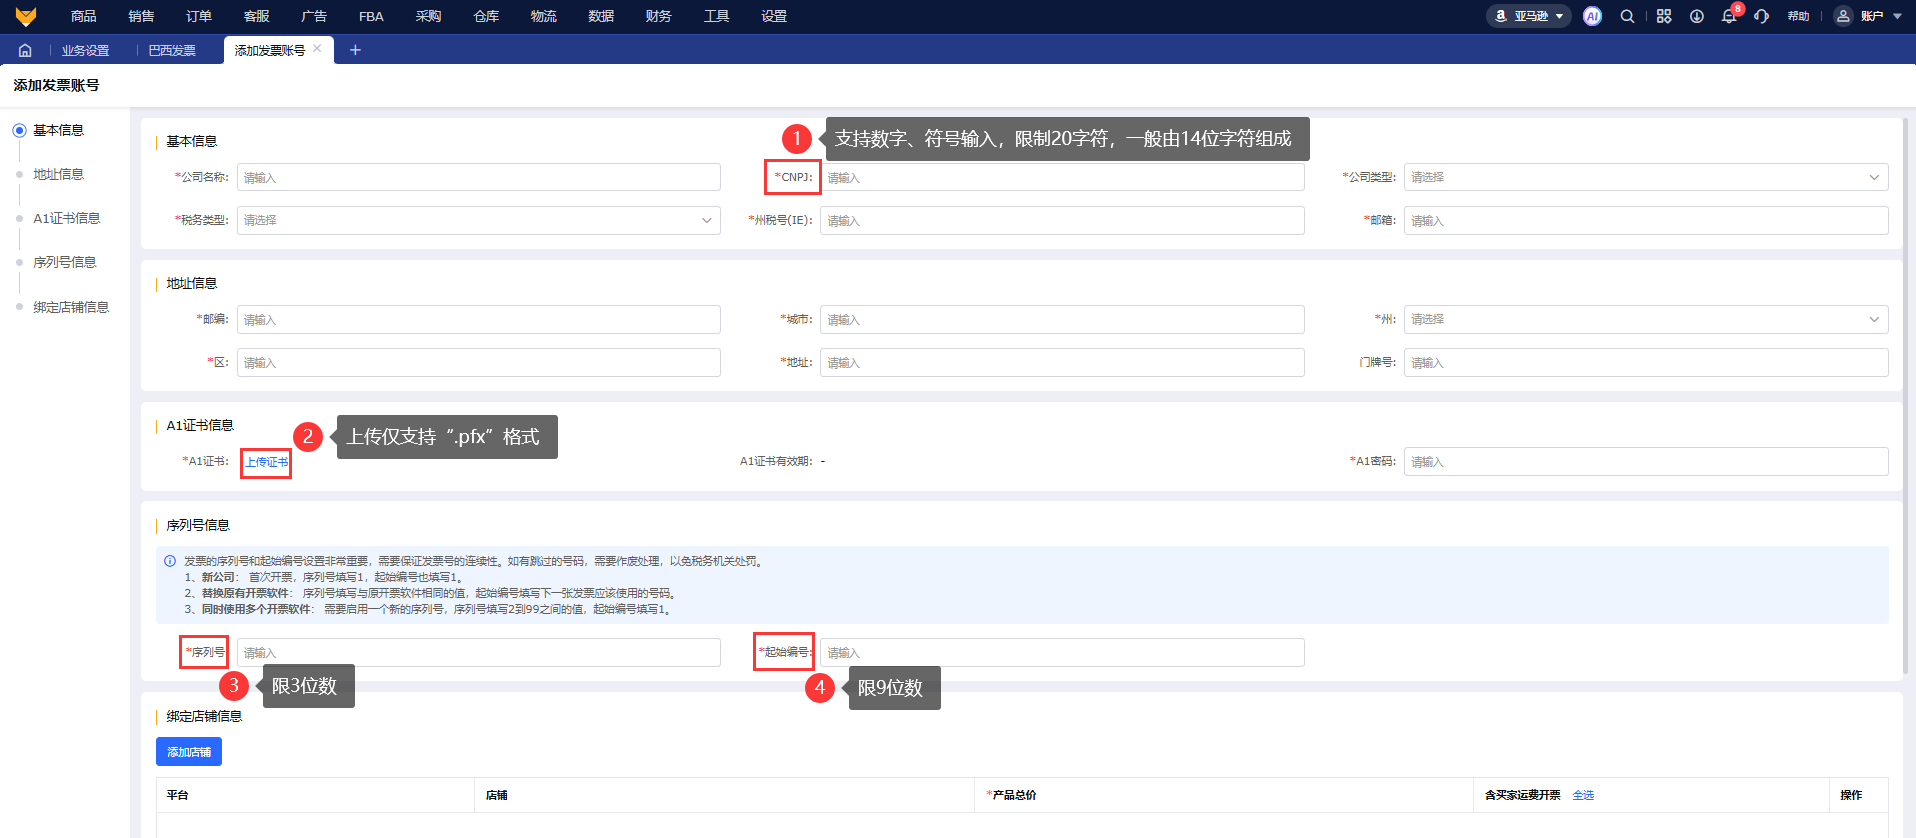
Task: Focus the 地址 input field
Action: click(1062, 362)
